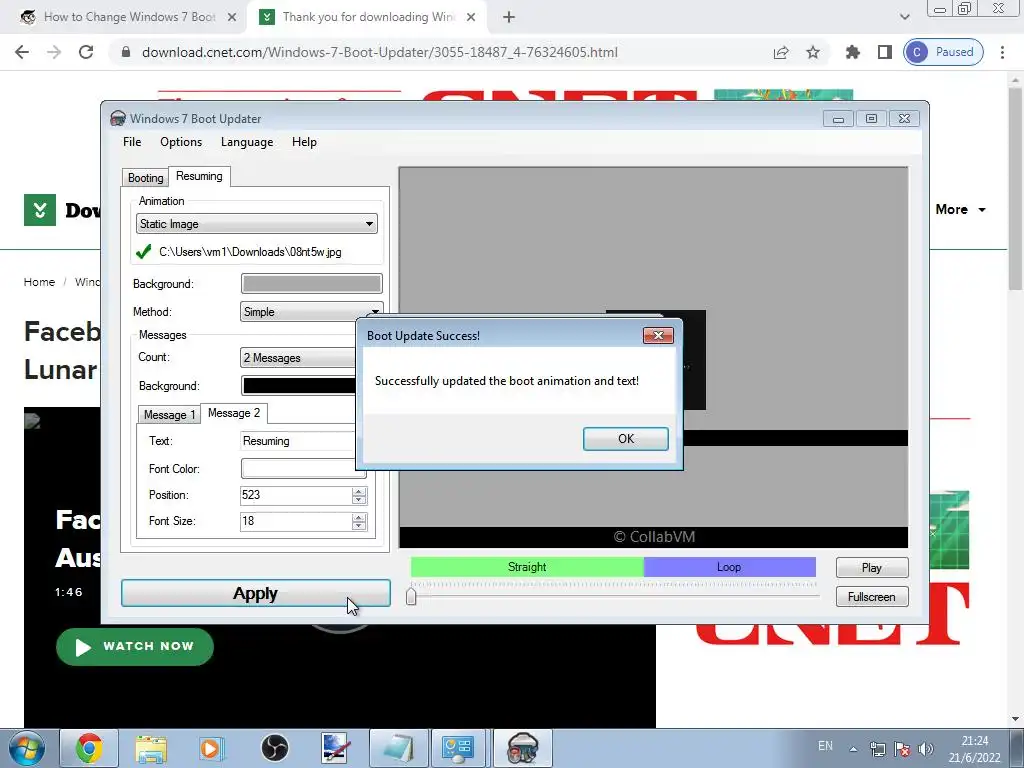Click the Font Size field showing 18
This screenshot has width=1024, height=768.
tap(296, 521)
